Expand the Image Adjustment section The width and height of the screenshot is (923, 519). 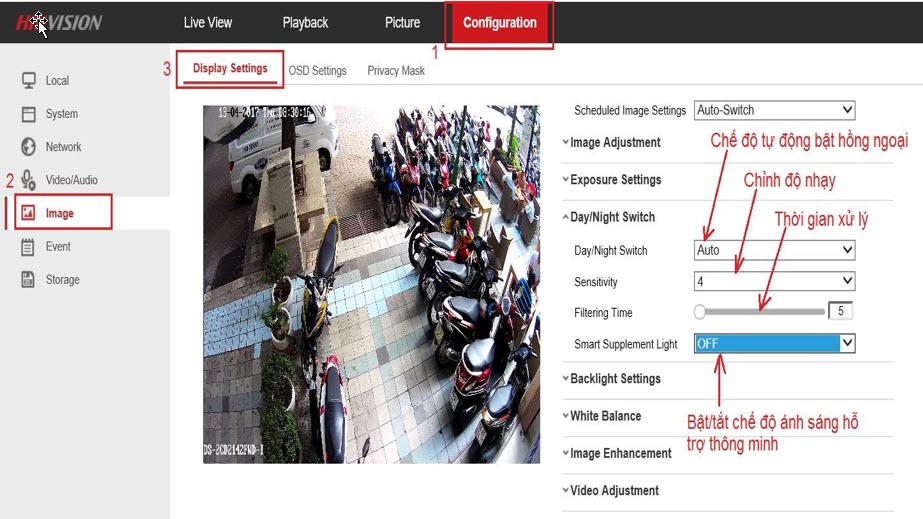coord(614,143)
